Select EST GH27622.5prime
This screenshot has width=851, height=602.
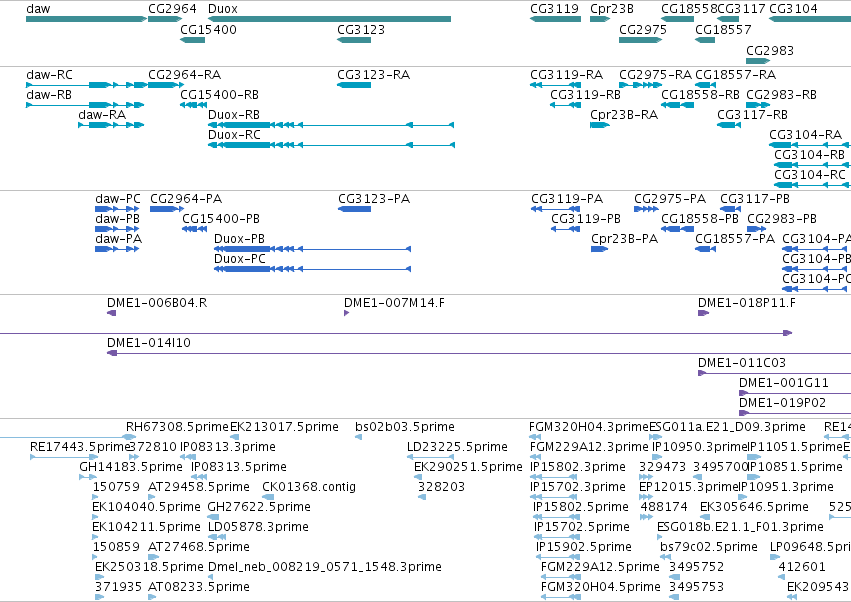coord(213,517)
